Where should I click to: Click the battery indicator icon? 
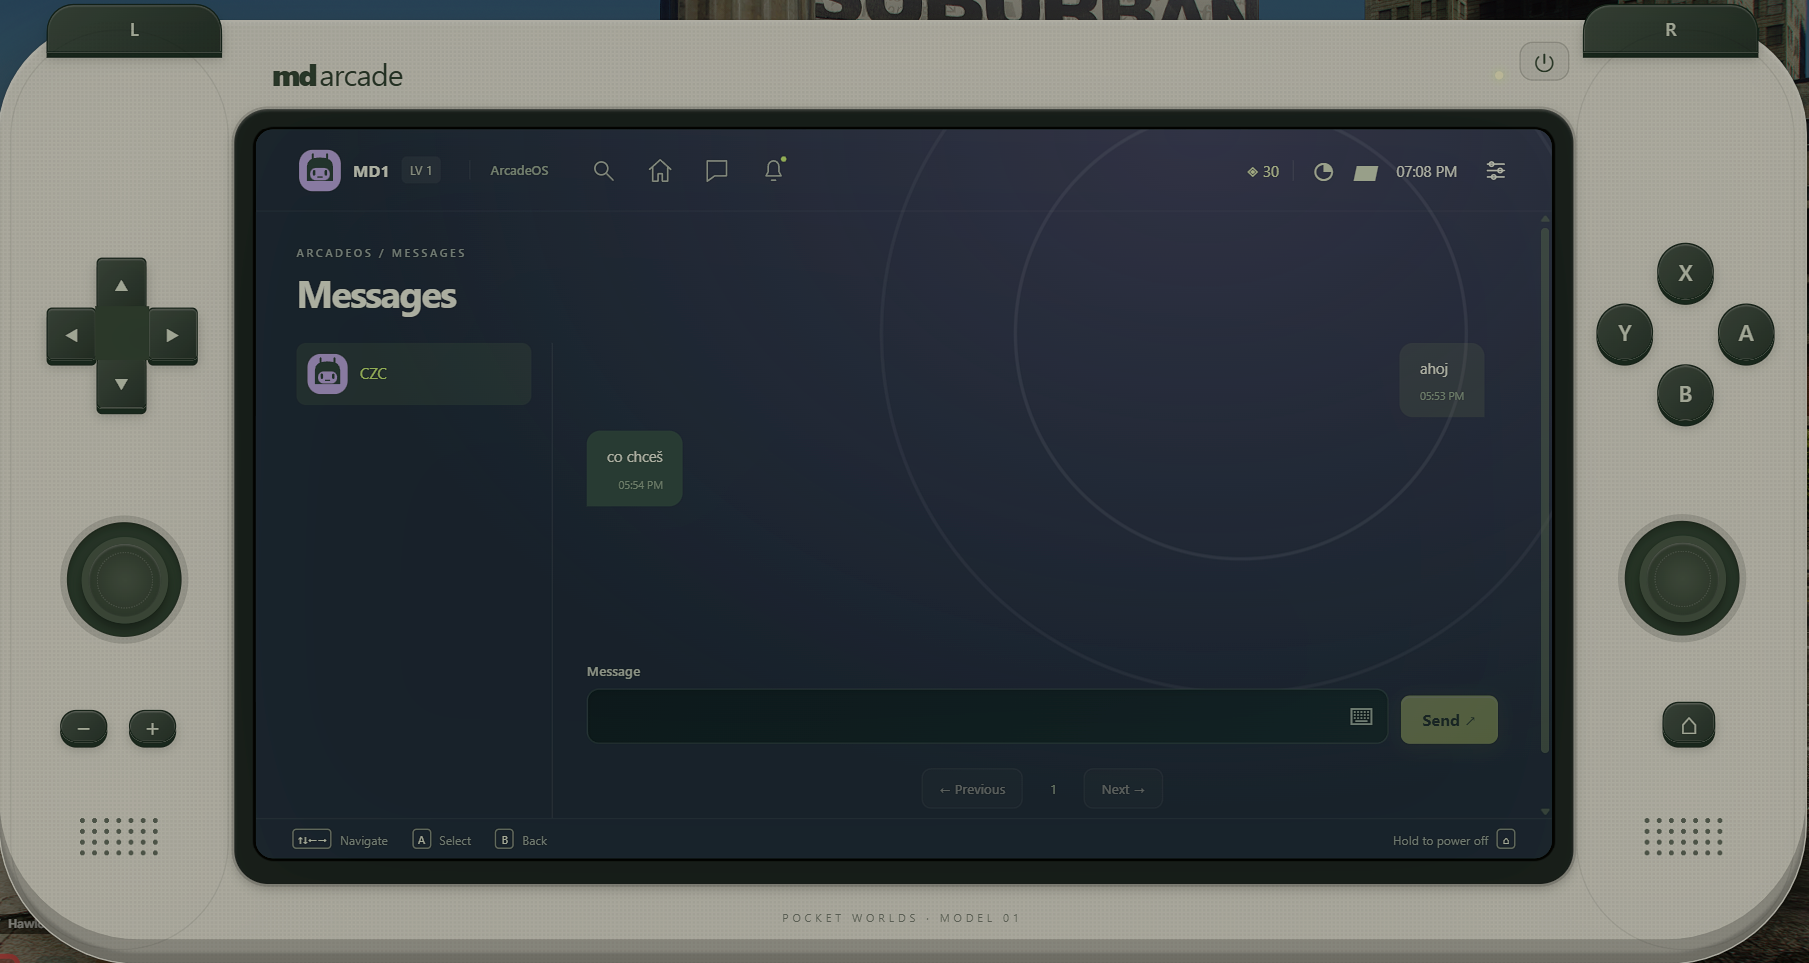click(x=1365, y=173)
